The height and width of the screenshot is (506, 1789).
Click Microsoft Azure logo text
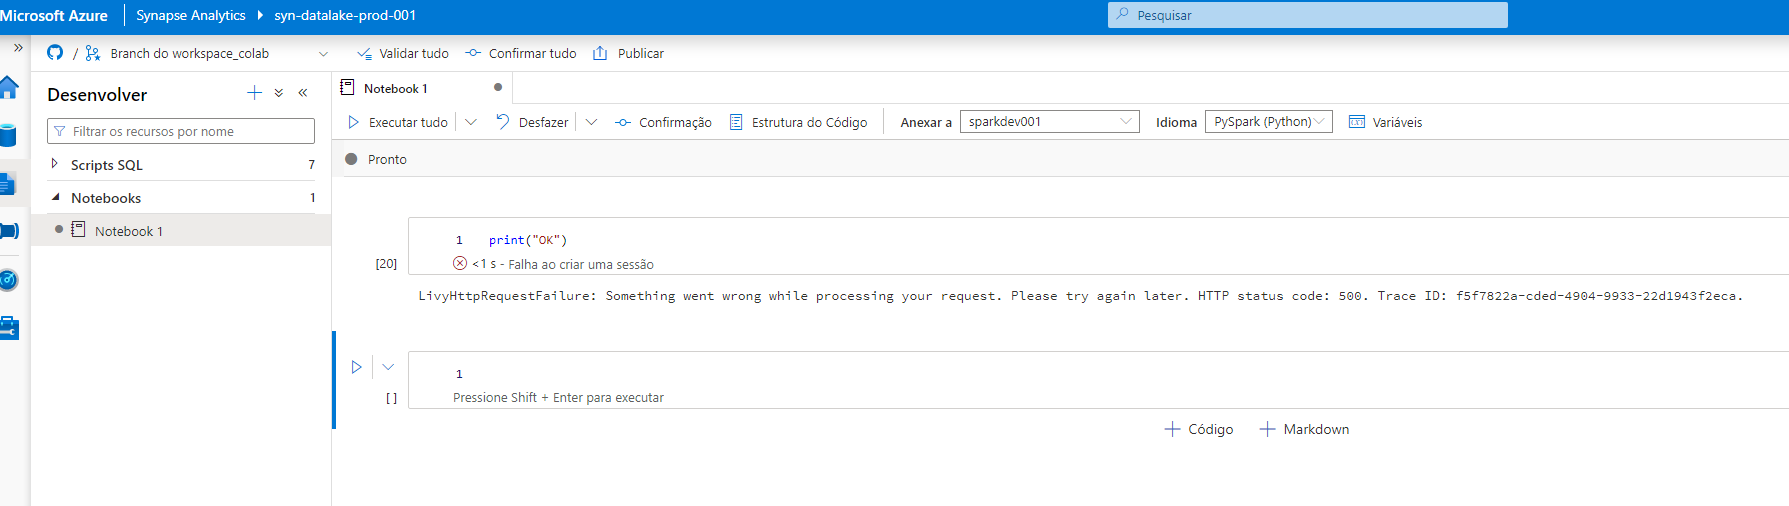point(54,15)
